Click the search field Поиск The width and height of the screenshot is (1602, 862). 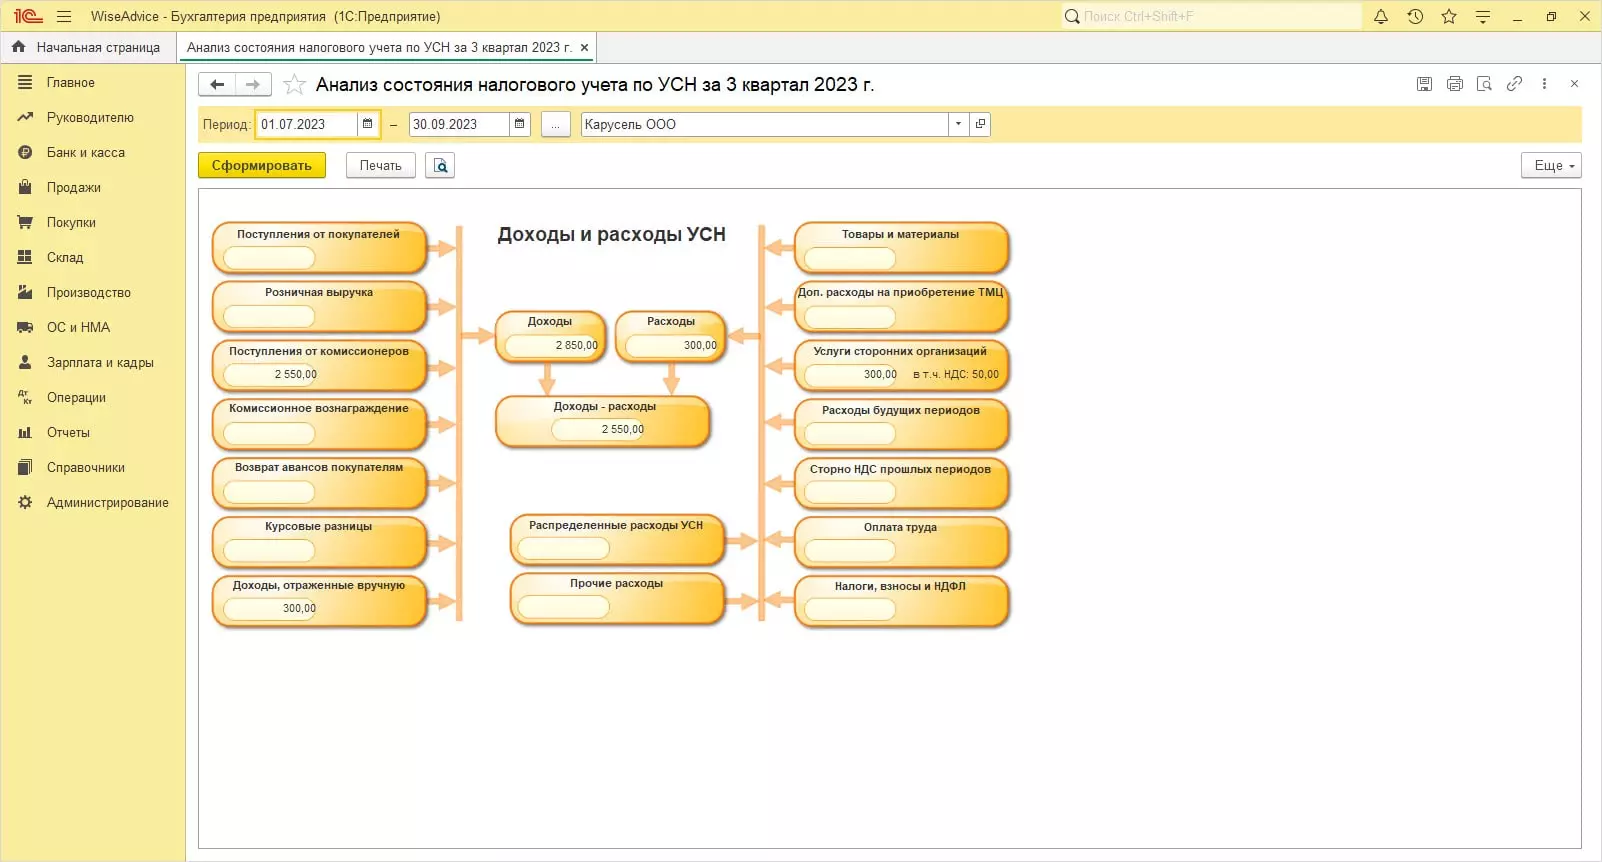1212,16
